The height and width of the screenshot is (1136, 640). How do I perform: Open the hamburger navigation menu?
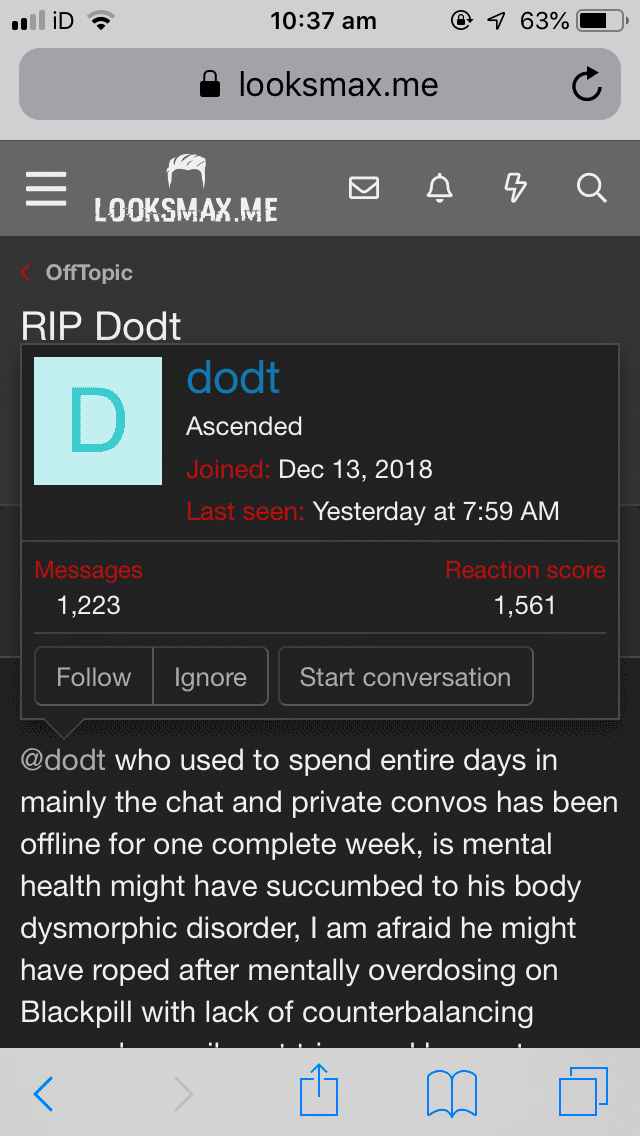(46, 188)
